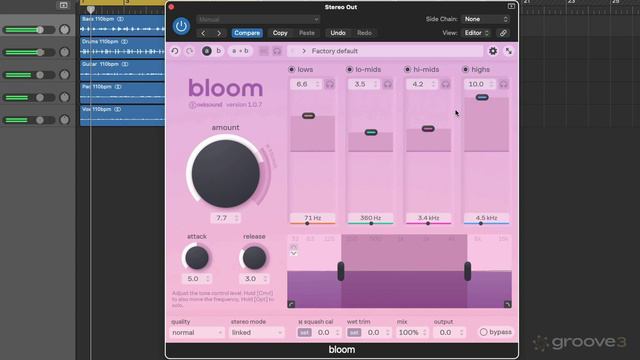
Task: Solo the lo-mids band headphones icon
Action: (388, 84)
